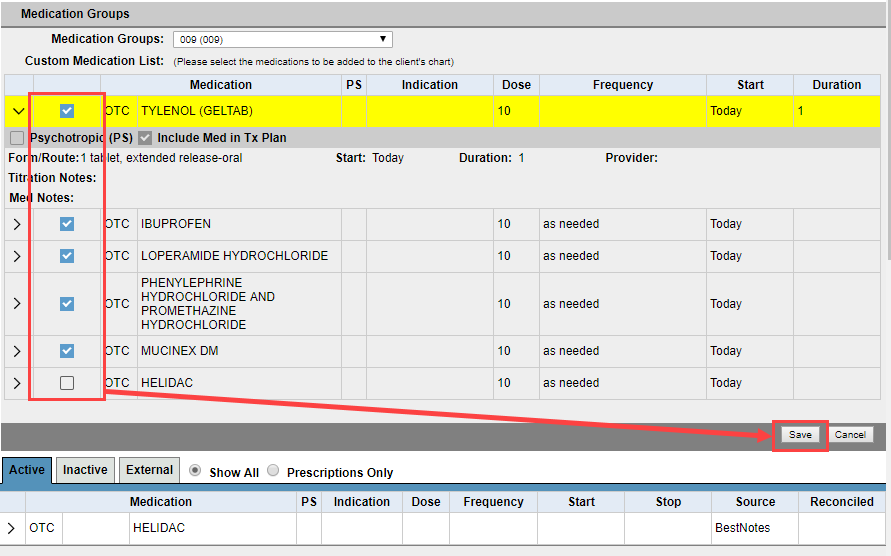Screen dimensions: 891x556
Task: Click the Titration Notes label
Action: coord(52,178)
